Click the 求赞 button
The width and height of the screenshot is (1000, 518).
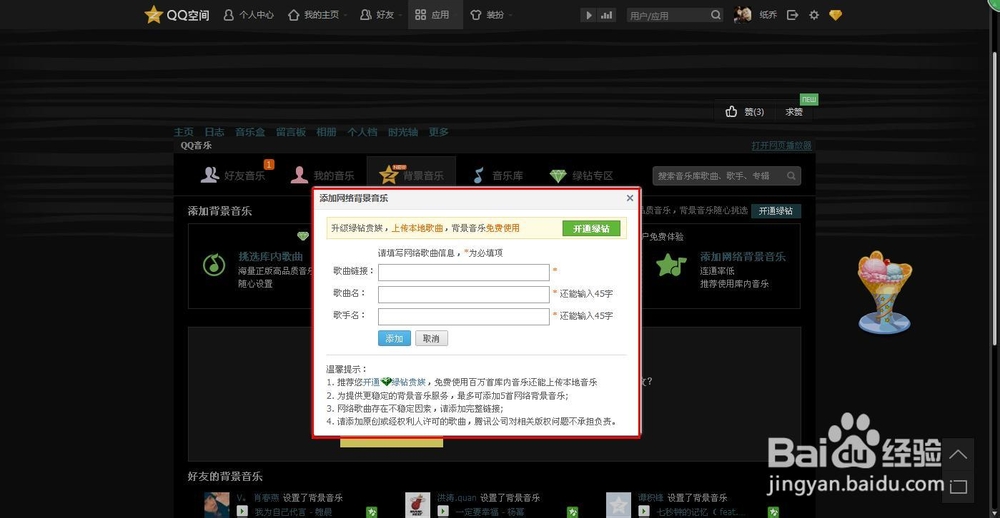[x=794, y=112]
